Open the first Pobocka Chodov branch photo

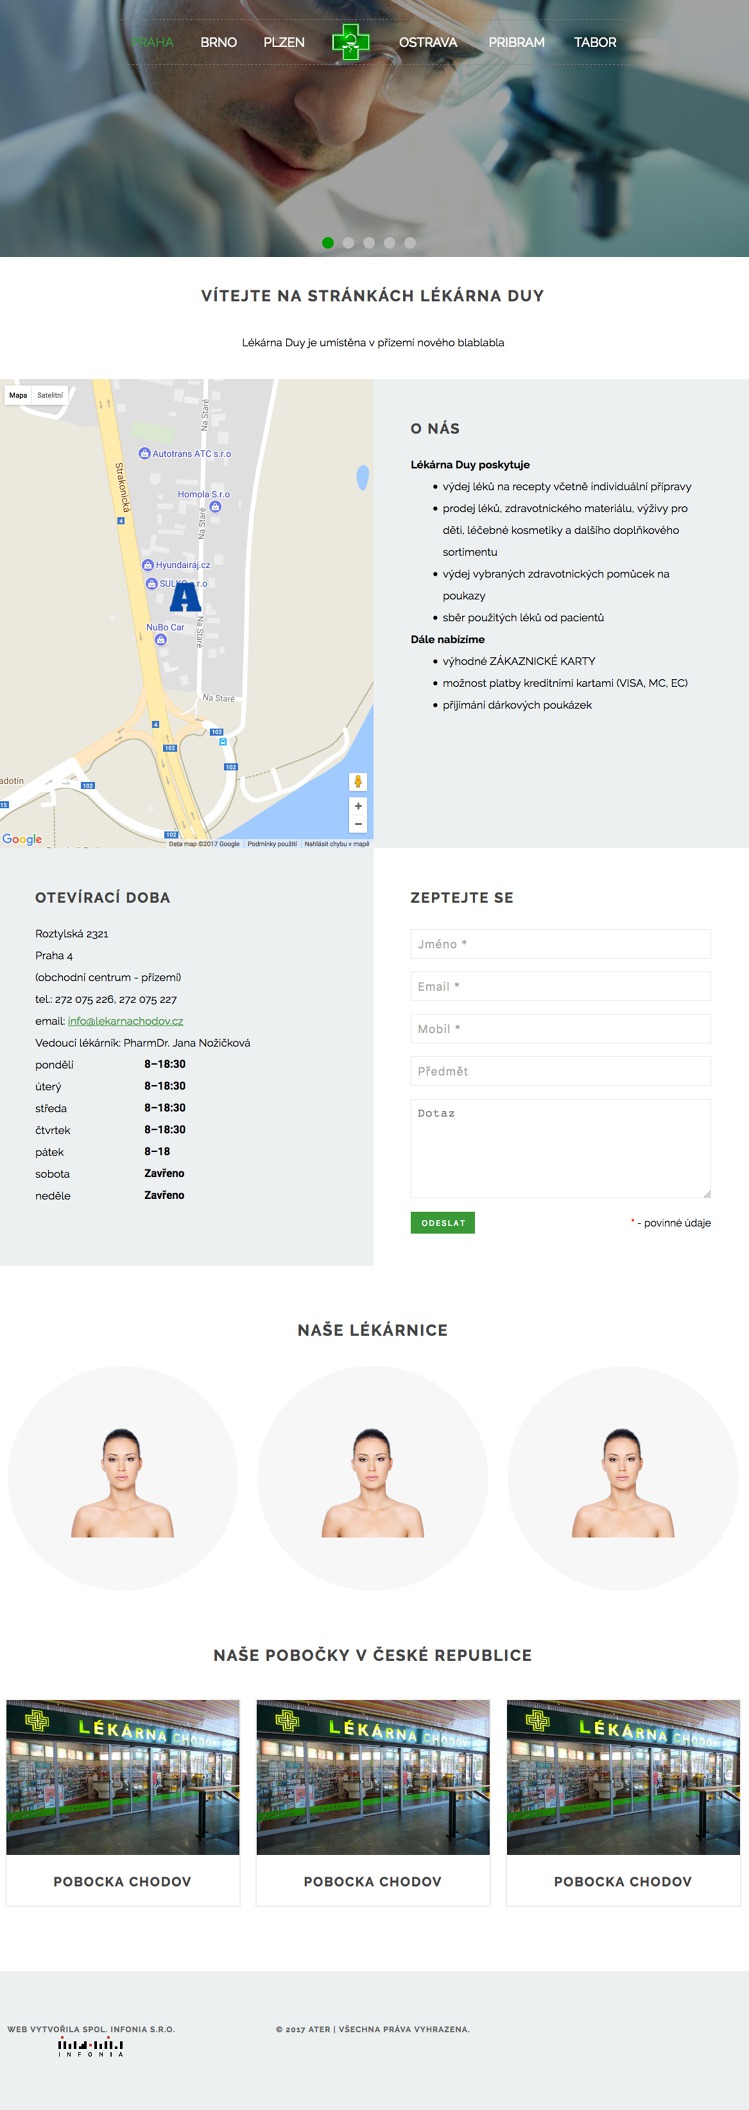coord(123,1777)
